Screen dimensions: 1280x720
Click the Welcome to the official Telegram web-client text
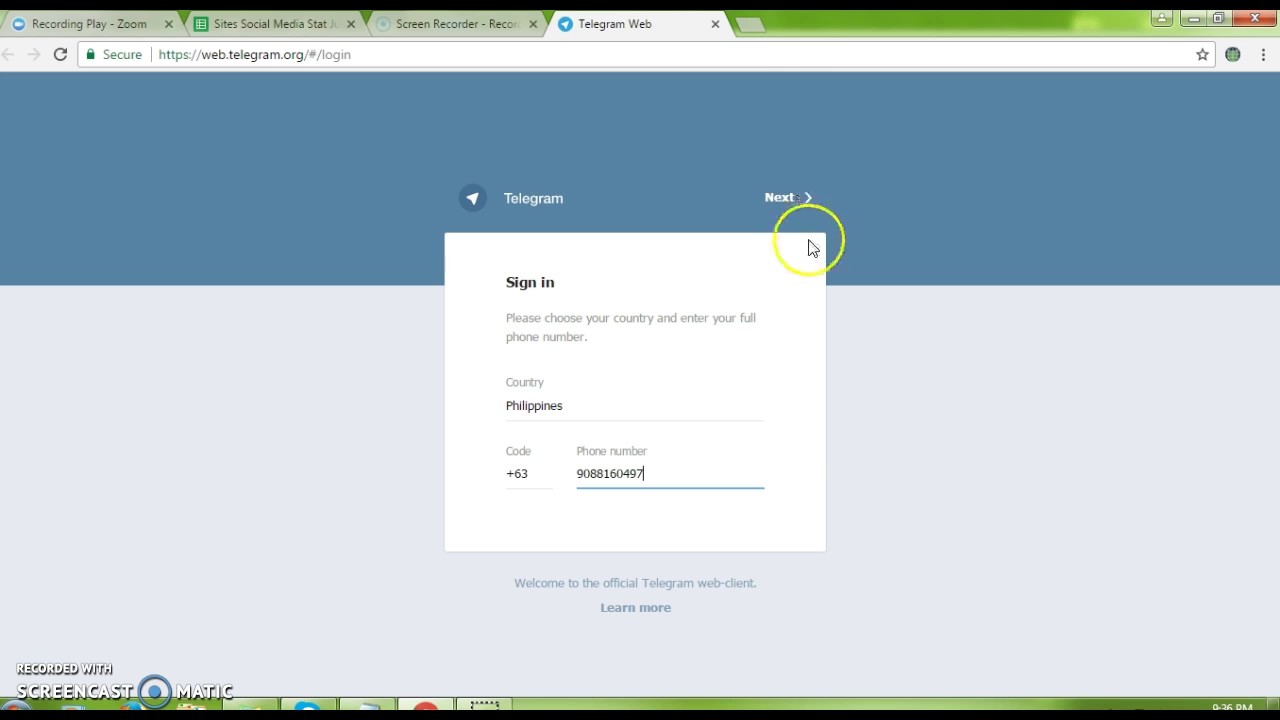coord(635,583)
